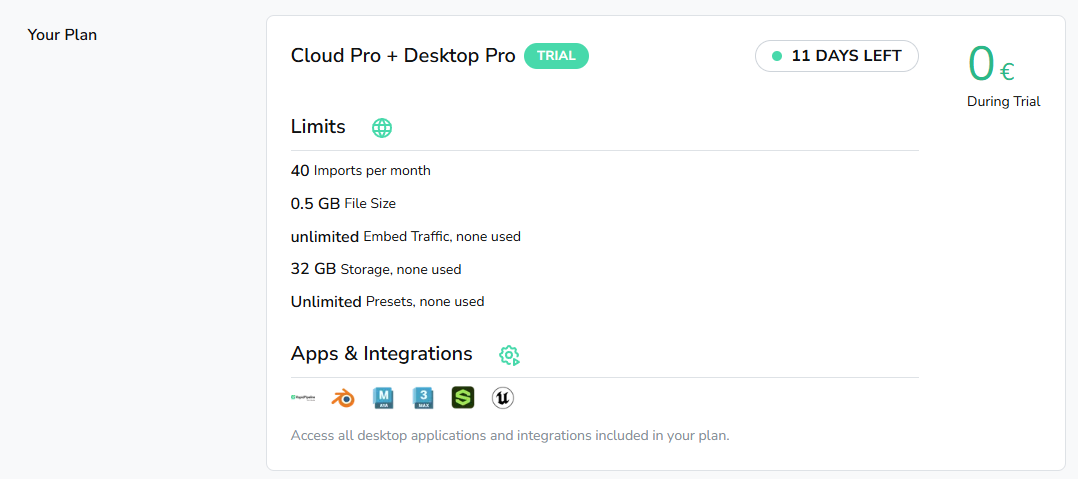Select the Cloud Pro + Desktop Pro title

tap(403, 56)
